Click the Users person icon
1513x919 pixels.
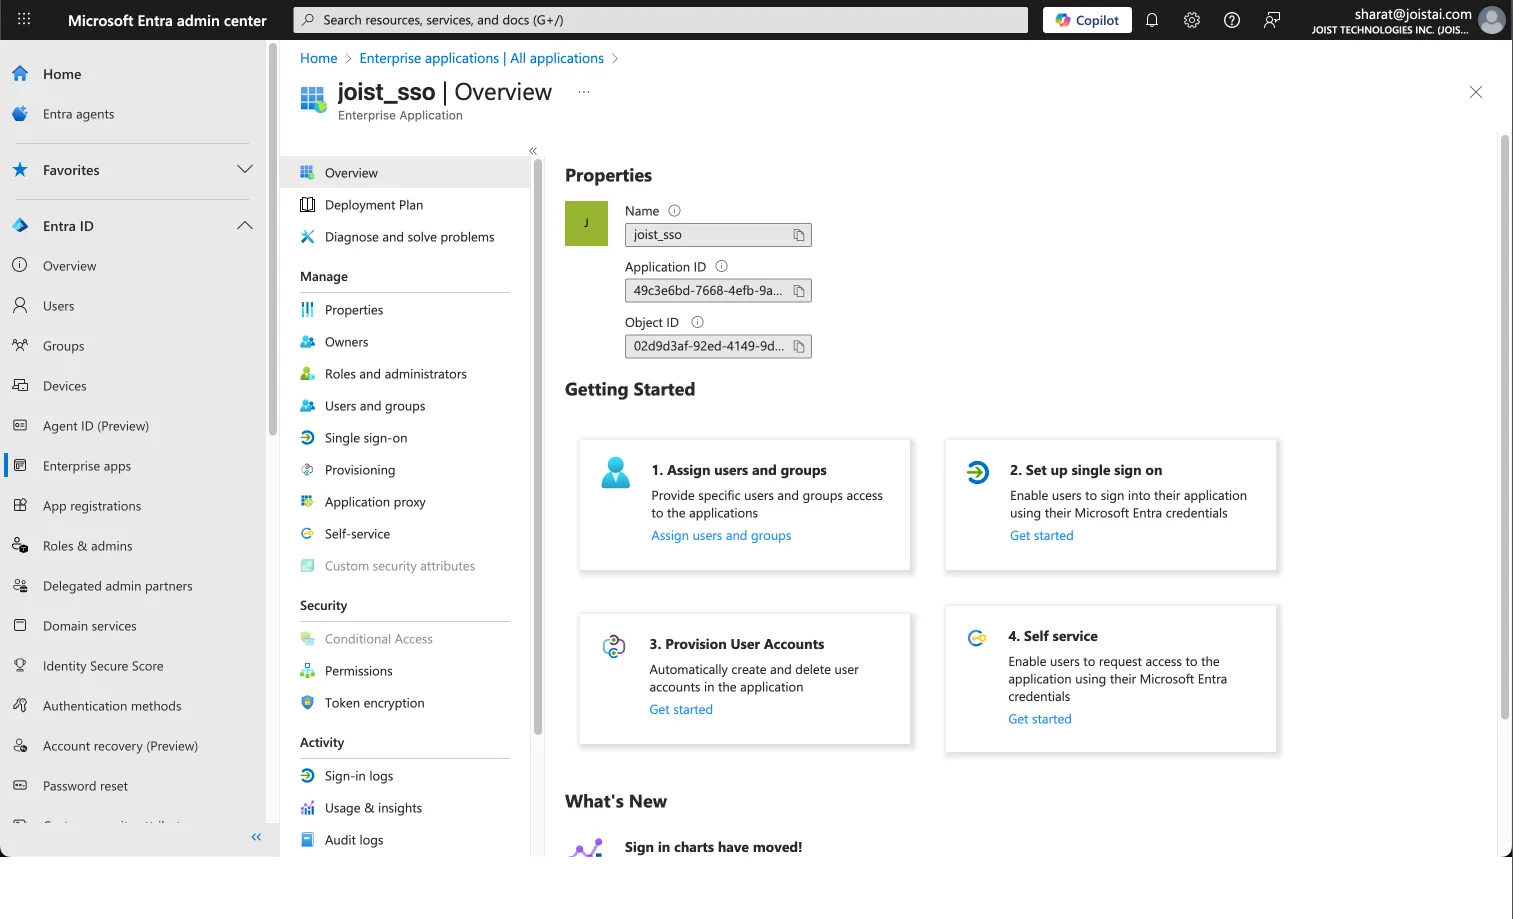[20, 305]
